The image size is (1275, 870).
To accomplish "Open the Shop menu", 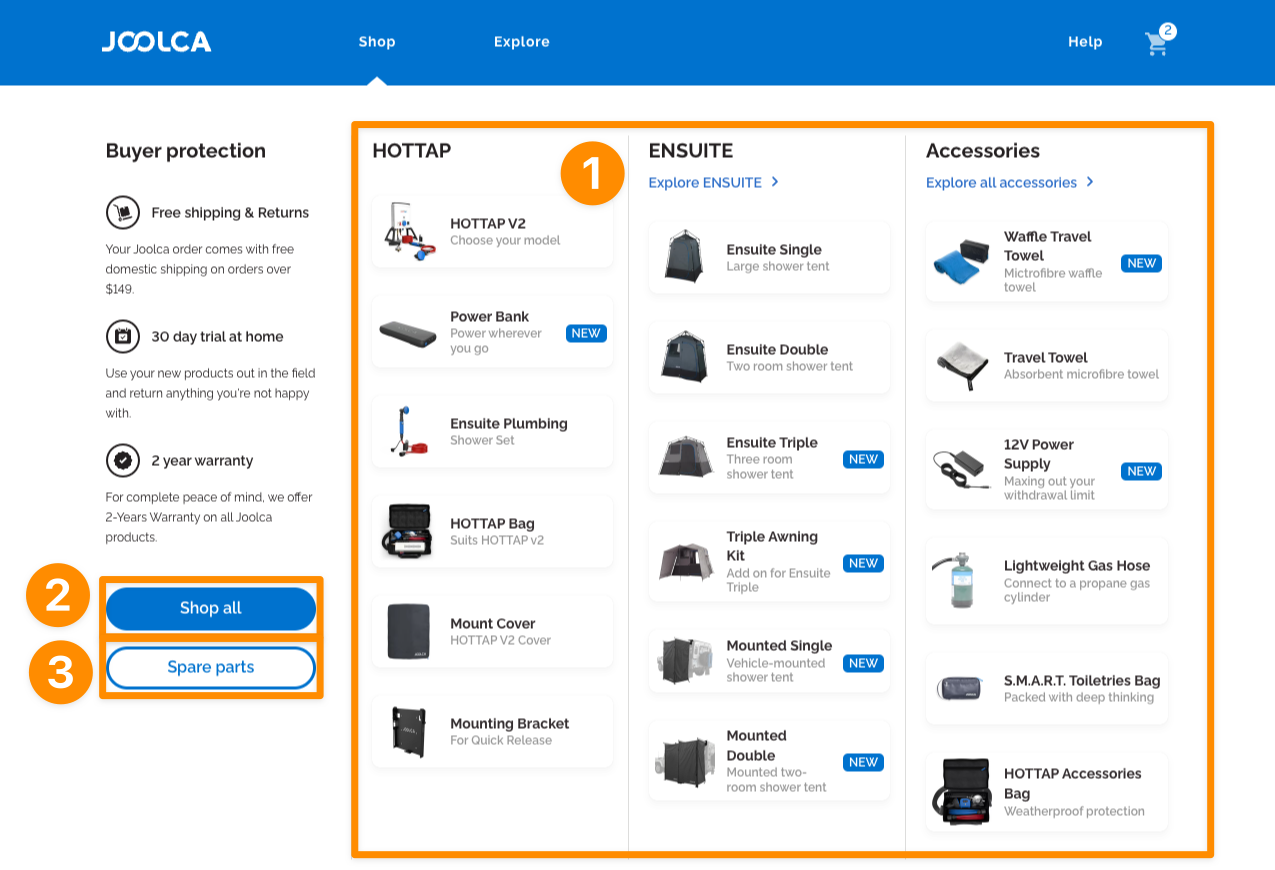I will 377,42.
